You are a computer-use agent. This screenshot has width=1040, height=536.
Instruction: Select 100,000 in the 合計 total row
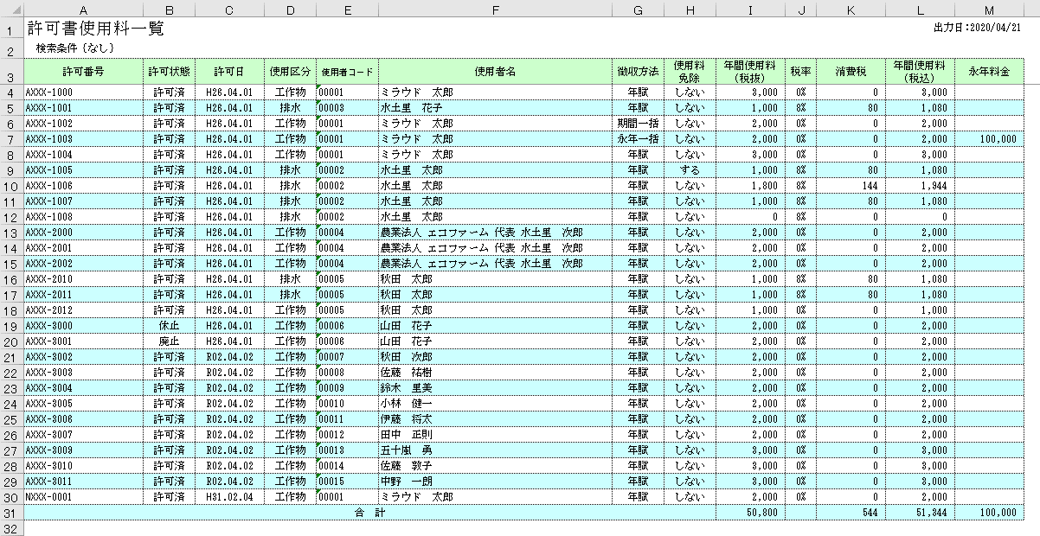(x=989, y=513)
